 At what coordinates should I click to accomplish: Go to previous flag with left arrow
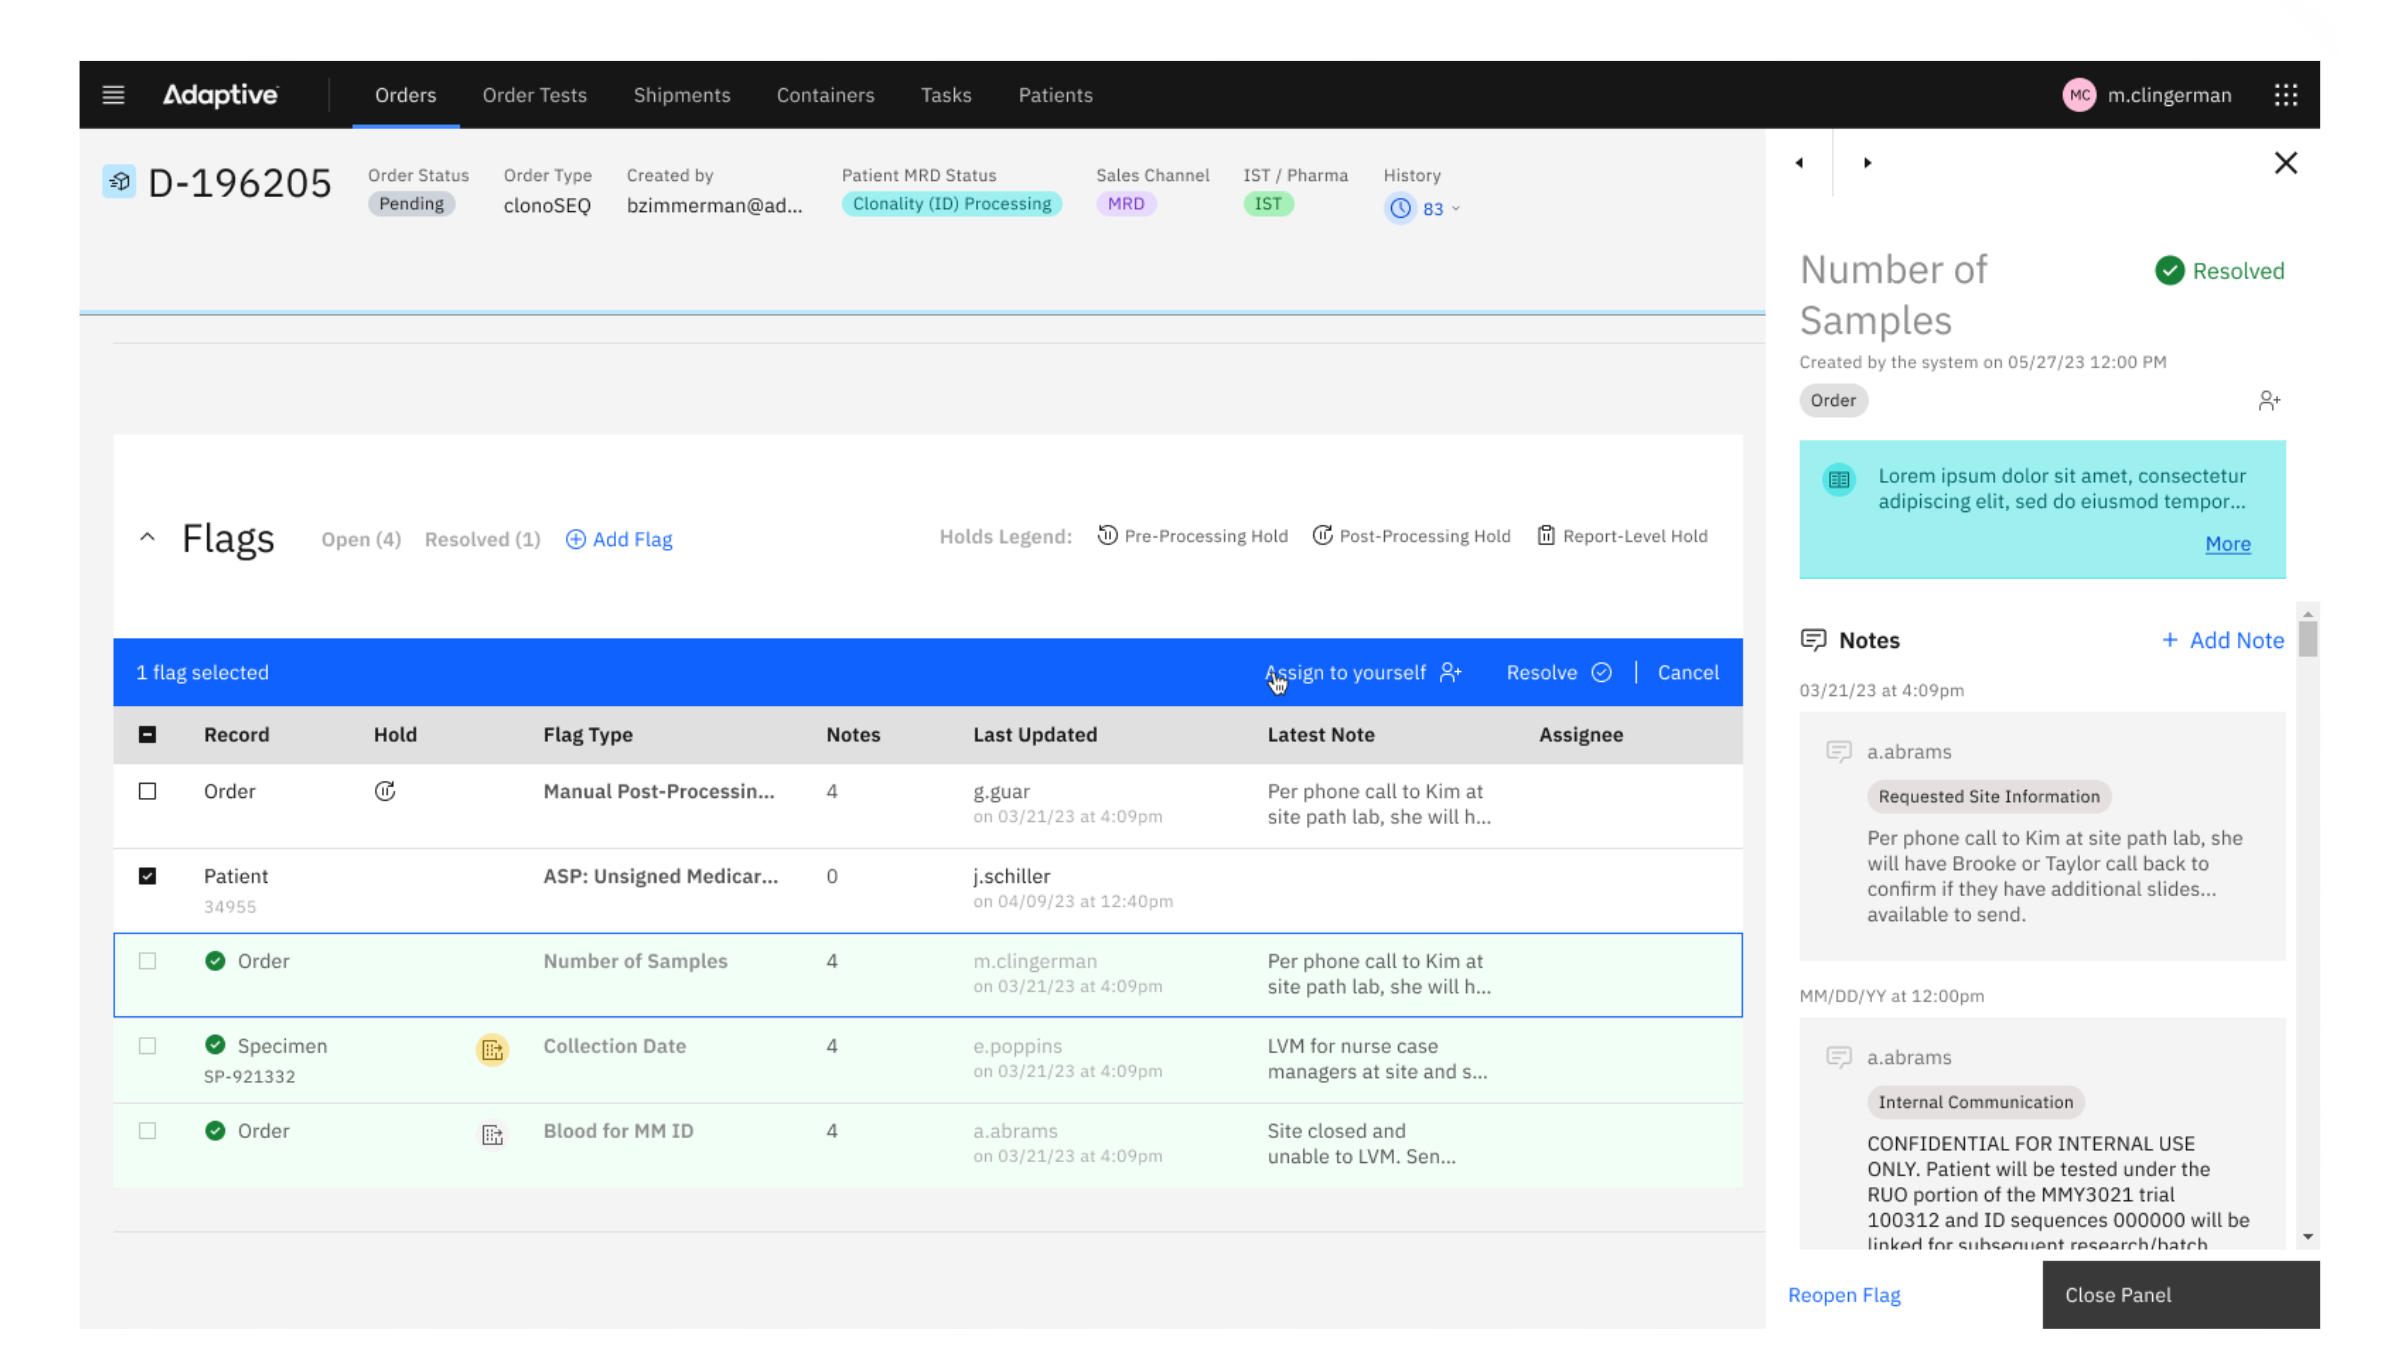pyautogui.click(x=1799, y=163)
